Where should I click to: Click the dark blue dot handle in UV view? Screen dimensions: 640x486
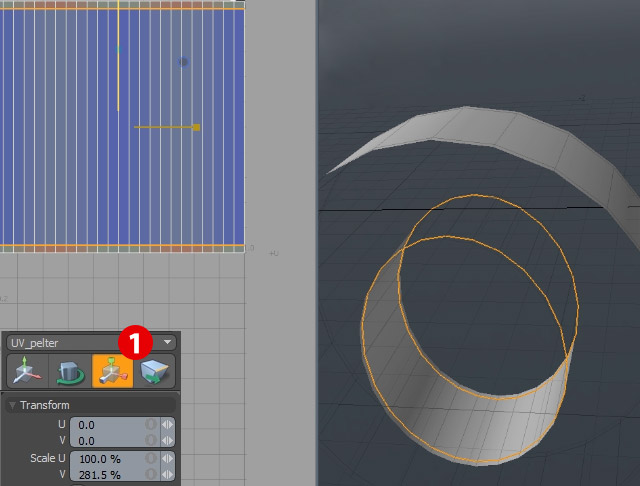(183, 62)
